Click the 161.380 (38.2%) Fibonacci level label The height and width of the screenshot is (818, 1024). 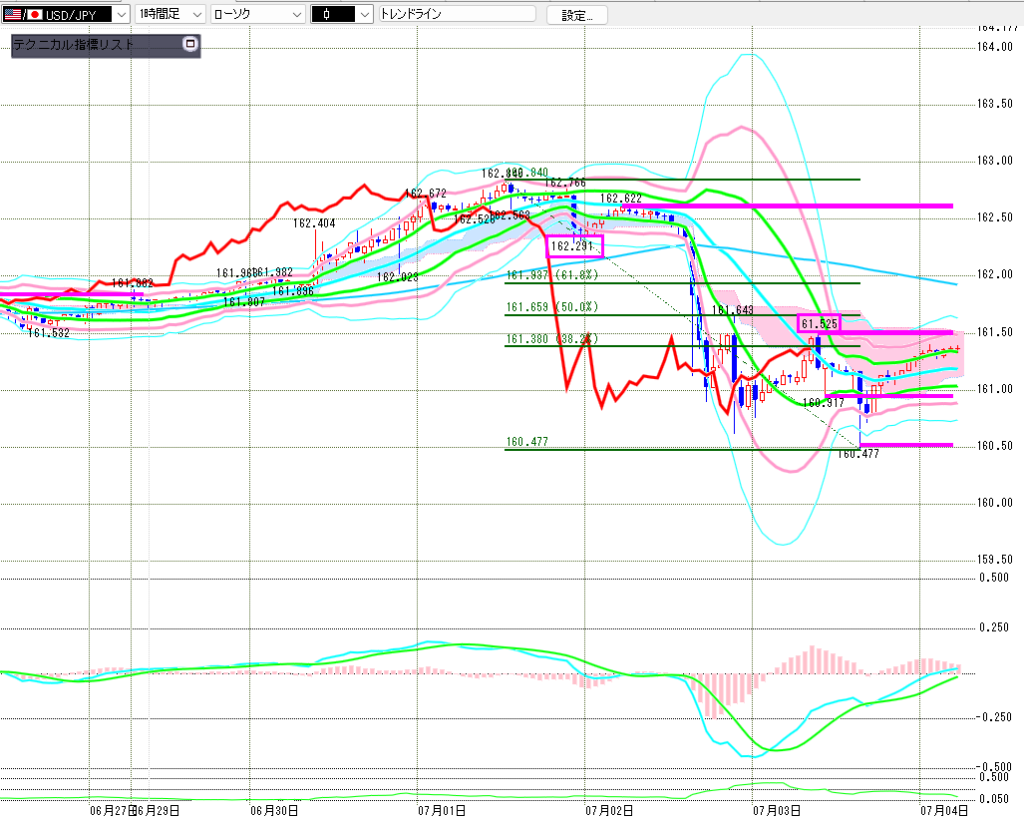(x=552, y=339)
